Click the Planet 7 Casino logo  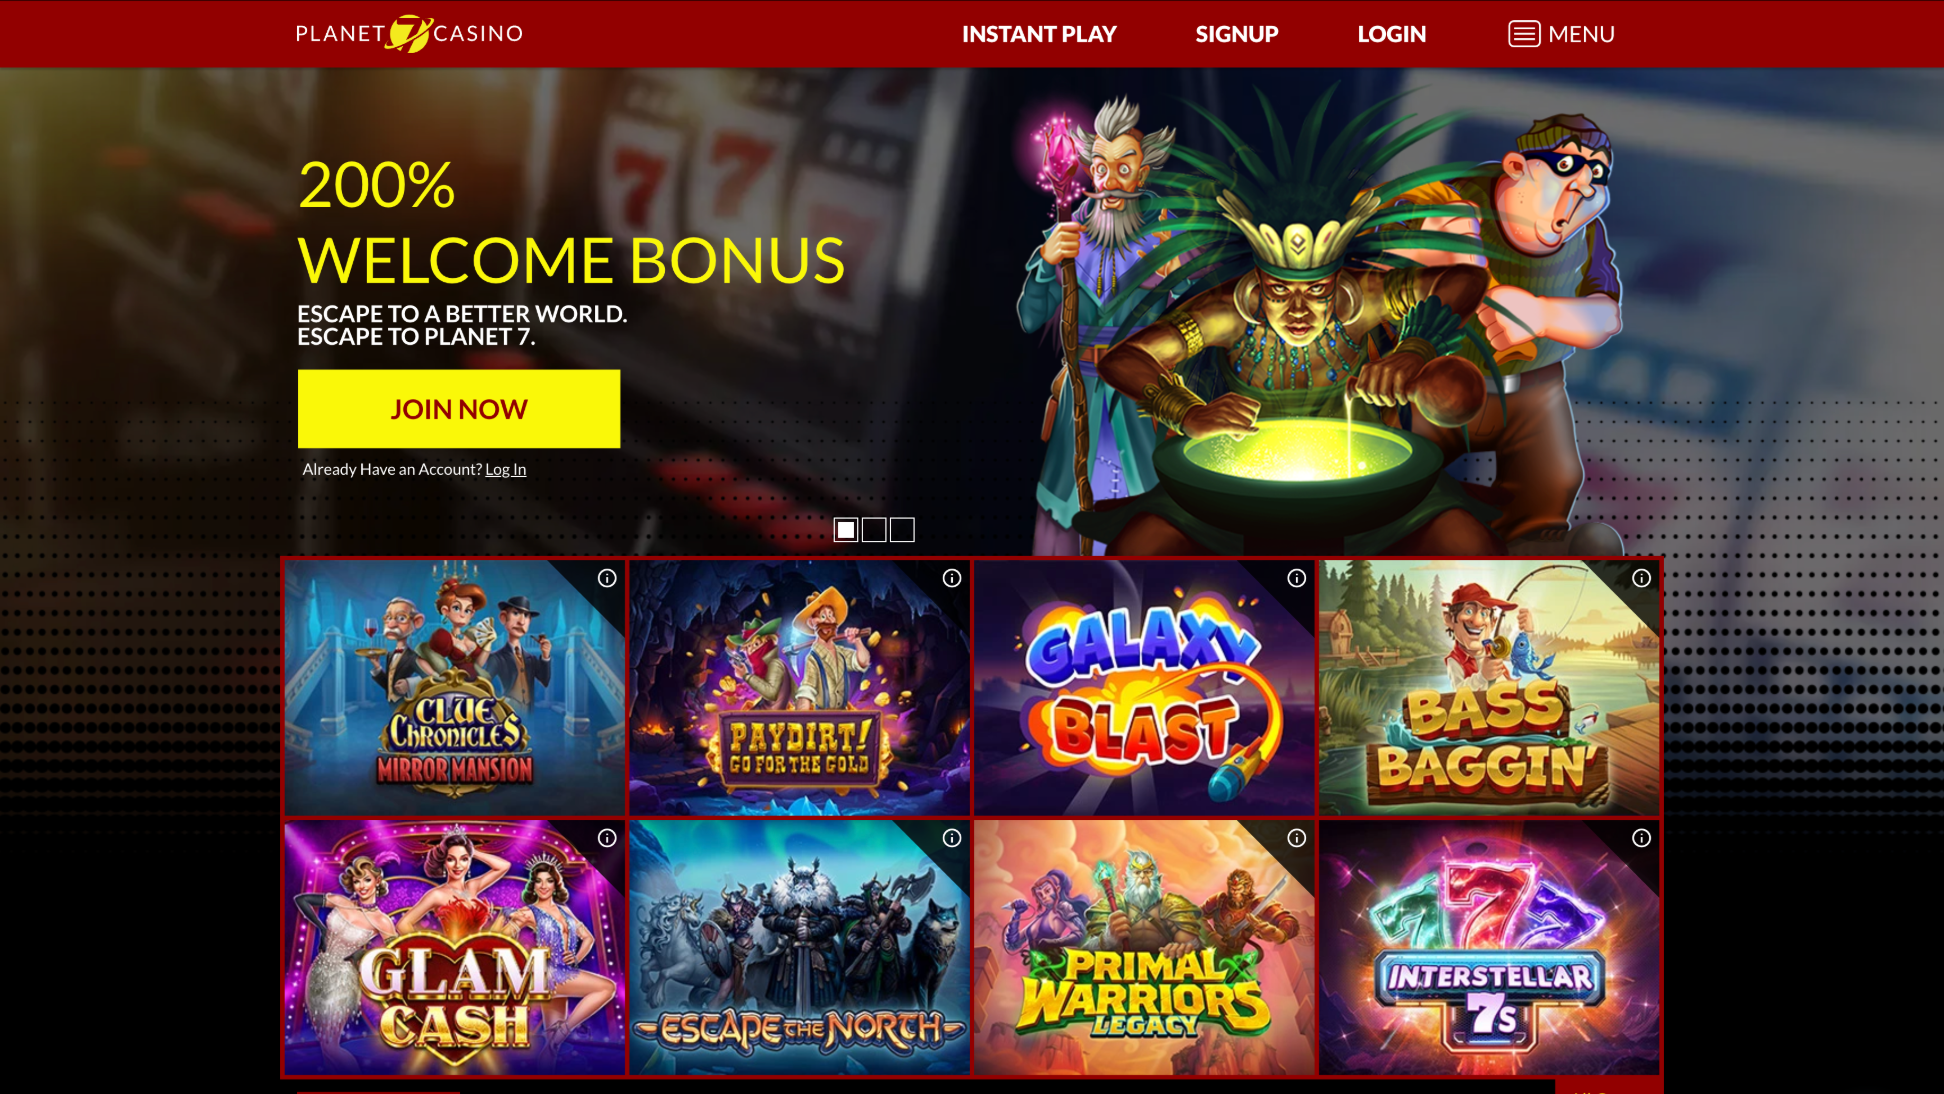tap(409, 33)
